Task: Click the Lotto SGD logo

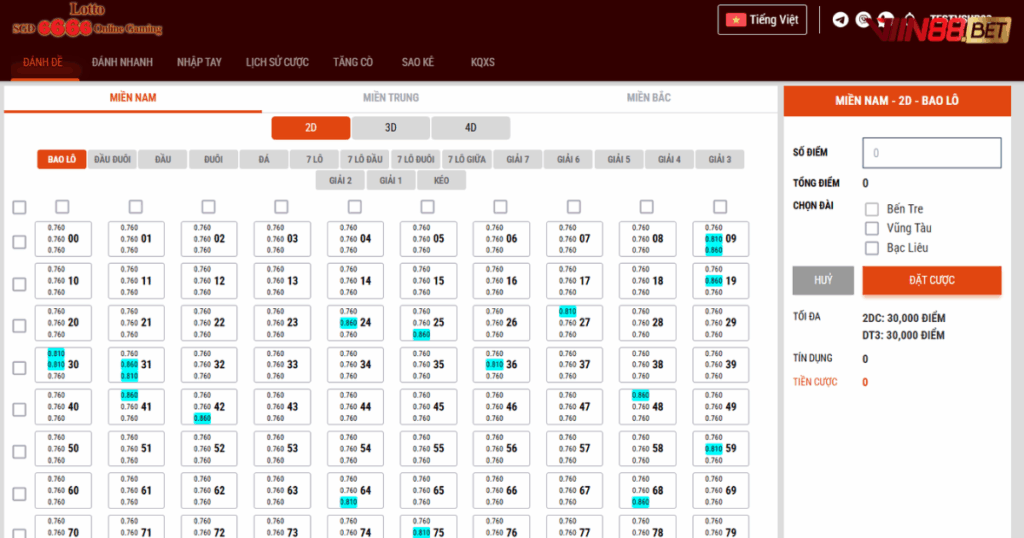Action: coord(87,21)
